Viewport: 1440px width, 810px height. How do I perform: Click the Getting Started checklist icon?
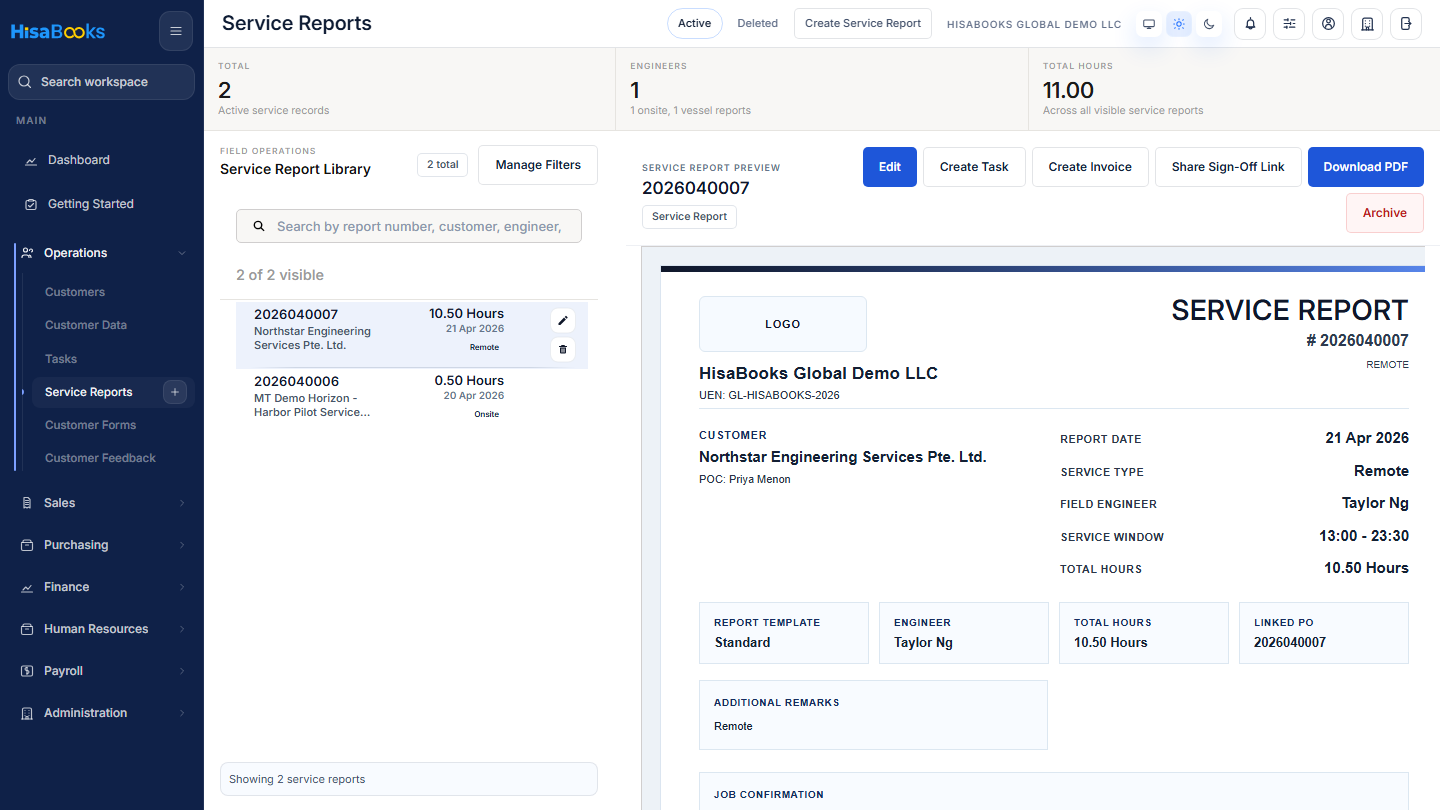click(31, 204)
